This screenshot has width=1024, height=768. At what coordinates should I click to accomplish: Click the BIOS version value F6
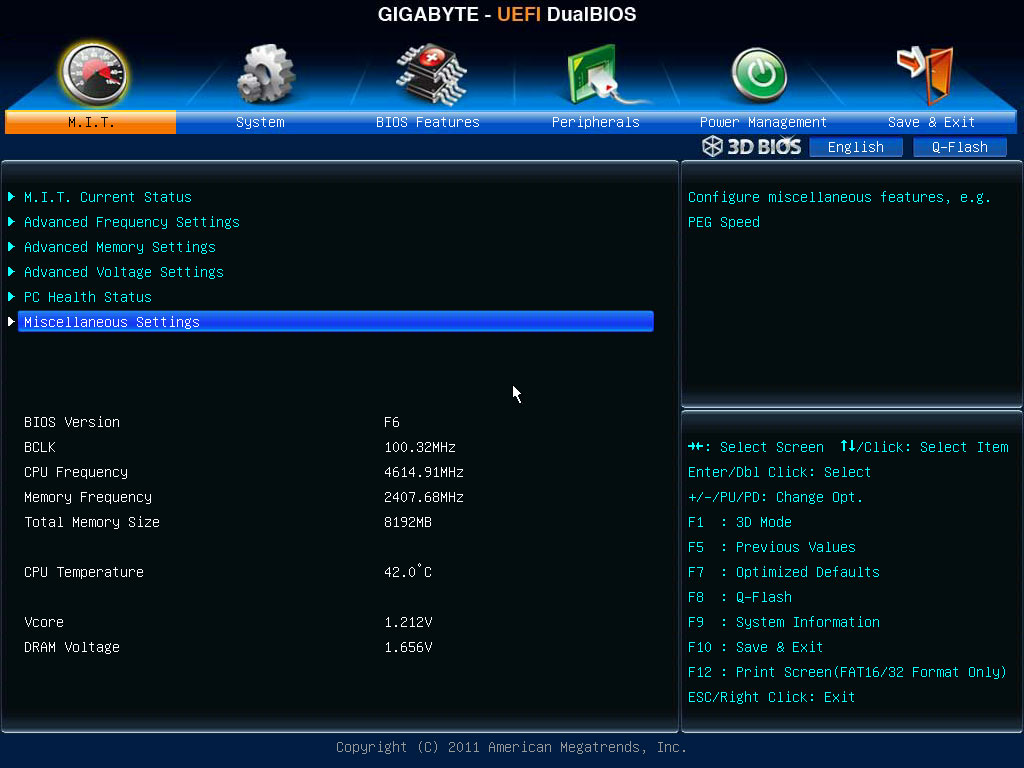pos(392,422)
